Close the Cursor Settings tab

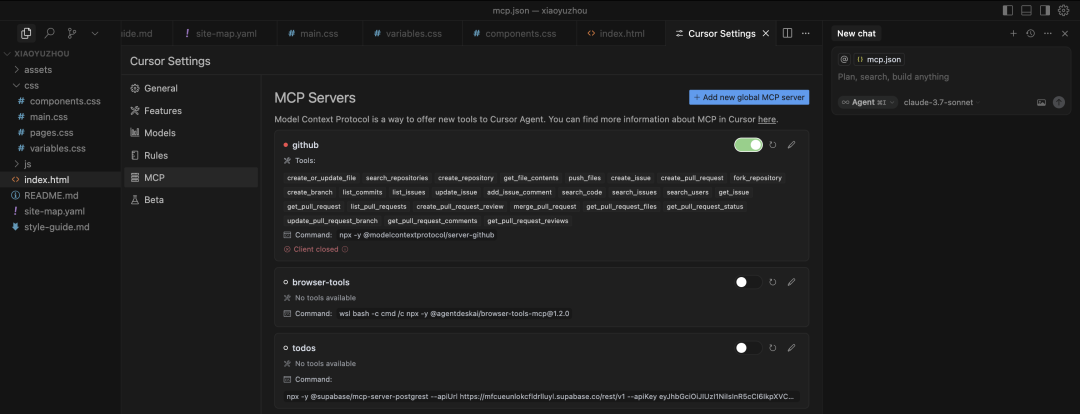pyautogui.click(x=766, y=33)
